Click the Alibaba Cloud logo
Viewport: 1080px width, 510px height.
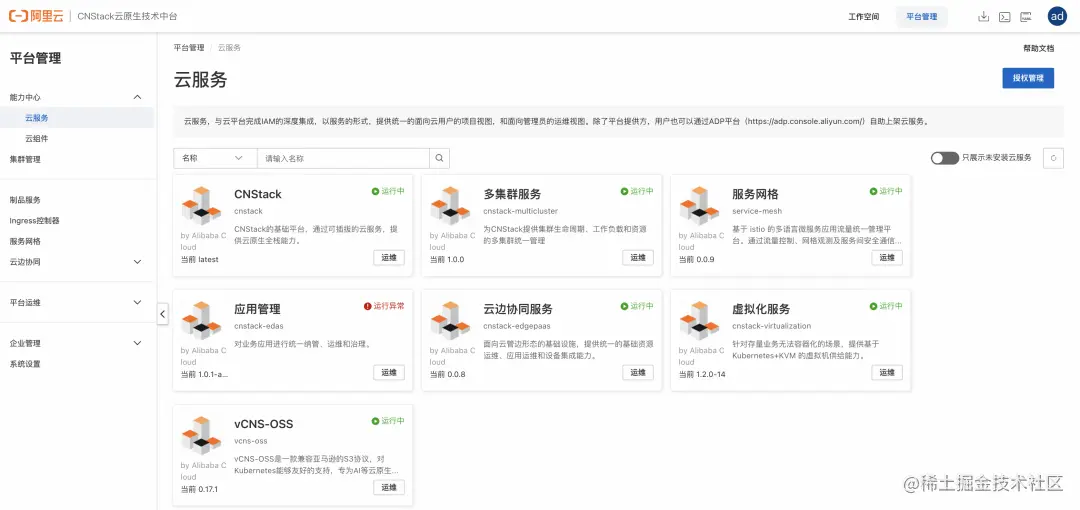tap(35, 16)
